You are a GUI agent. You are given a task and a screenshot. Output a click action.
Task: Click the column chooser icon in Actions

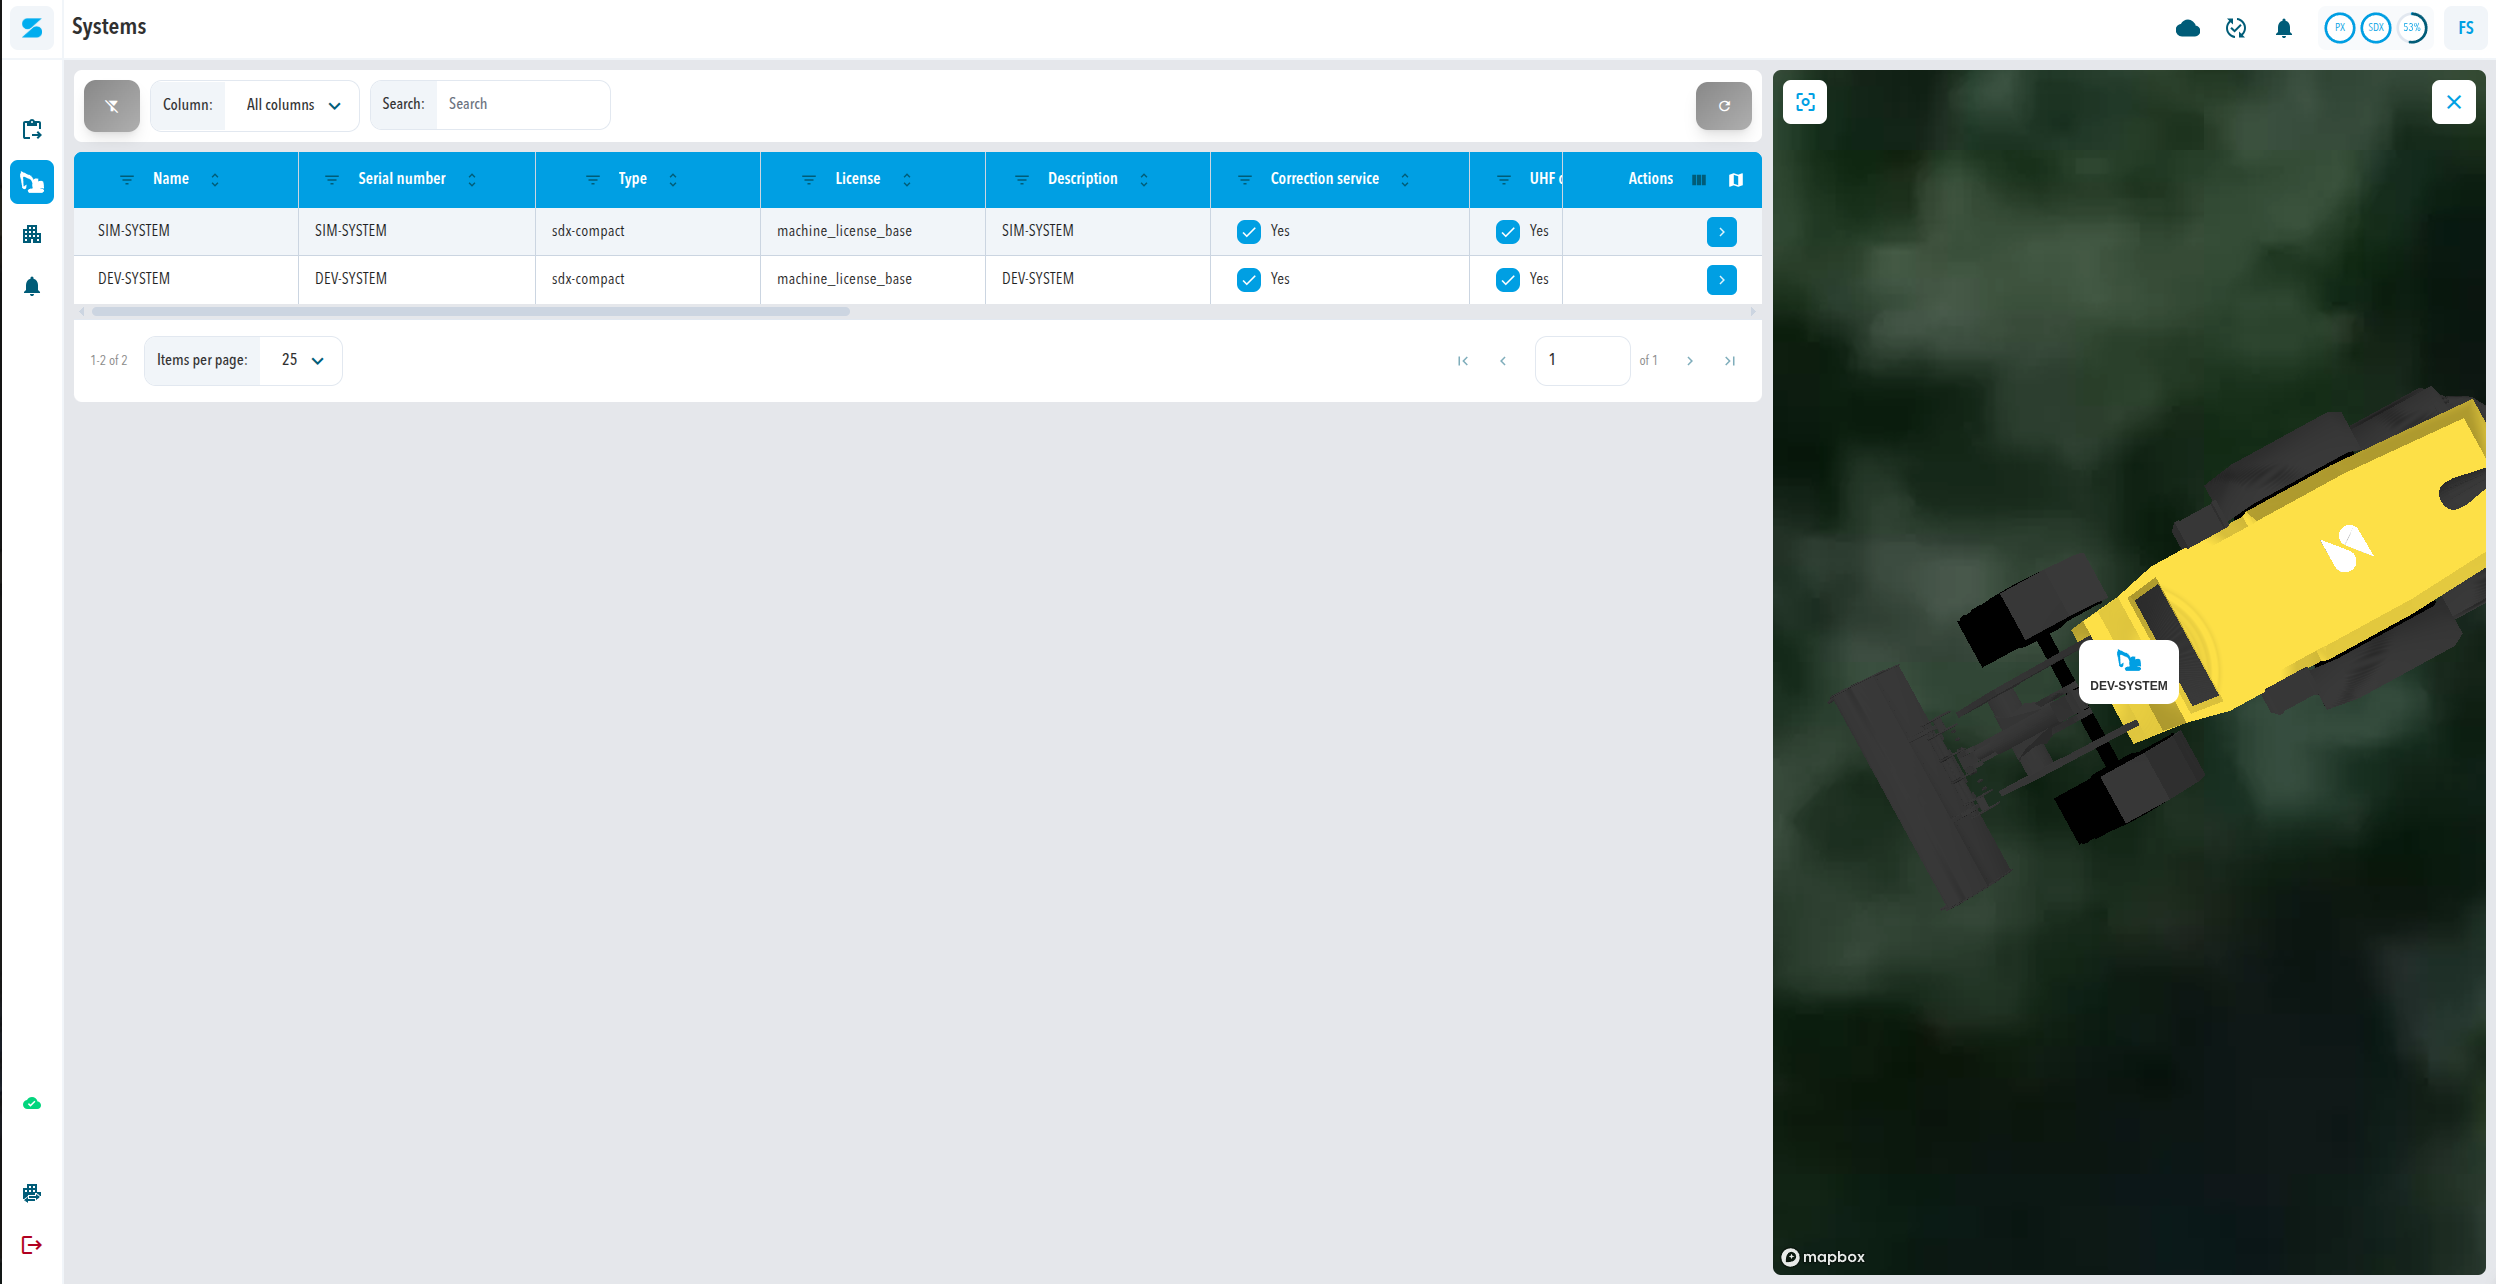1699,180
